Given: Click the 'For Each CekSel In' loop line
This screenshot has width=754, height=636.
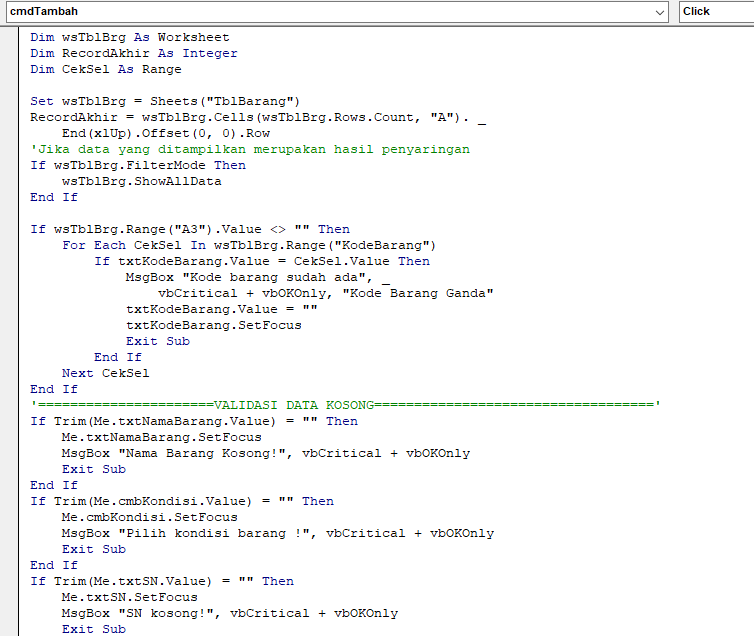Looking at the screenshot, I should coord(249,245).
